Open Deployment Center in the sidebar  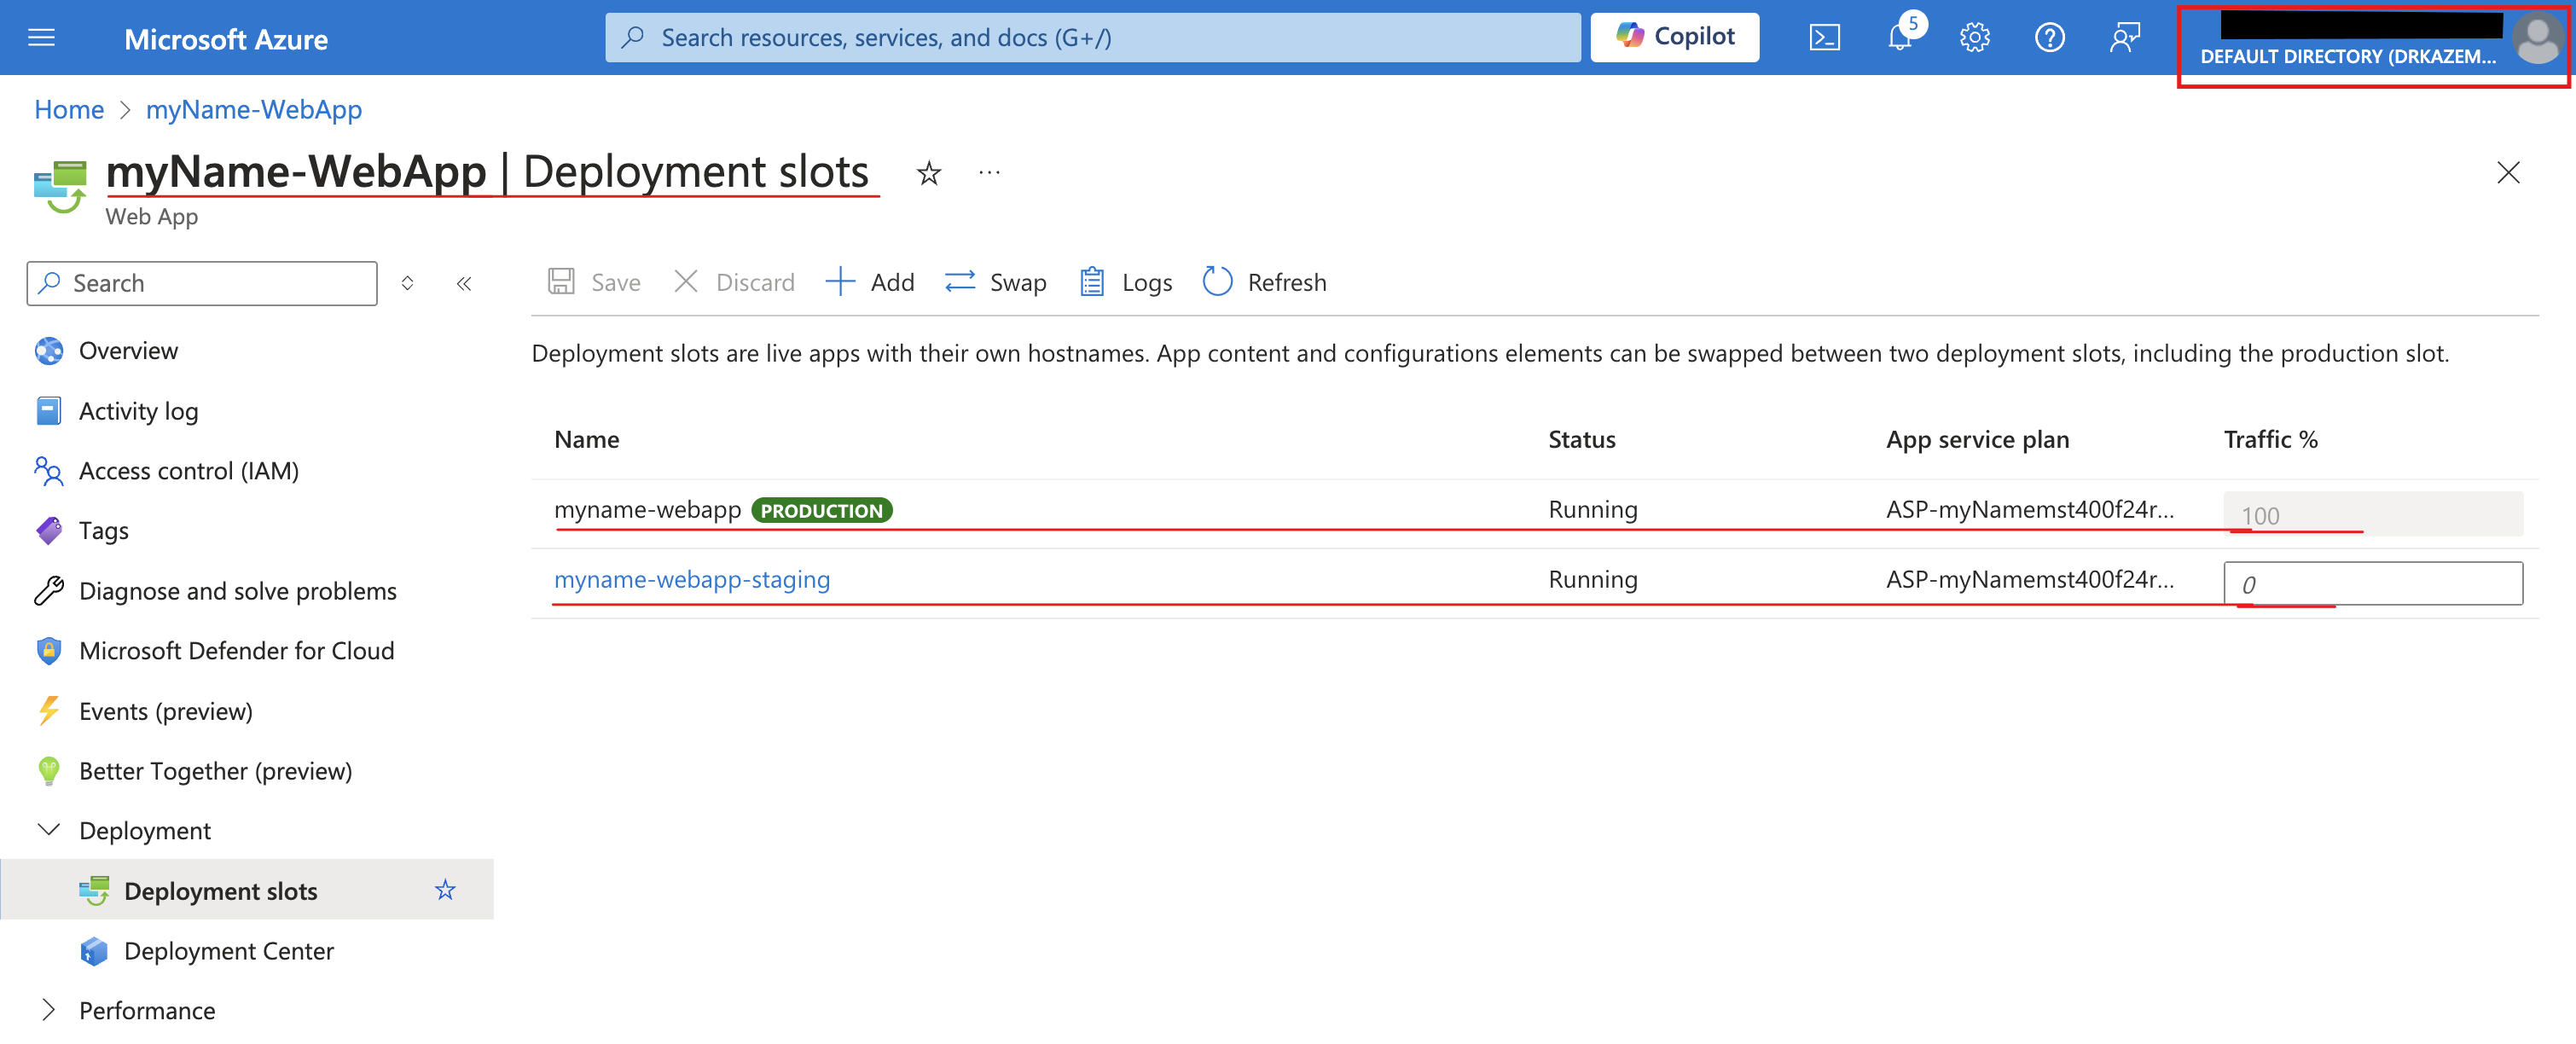tap(228, 951)
